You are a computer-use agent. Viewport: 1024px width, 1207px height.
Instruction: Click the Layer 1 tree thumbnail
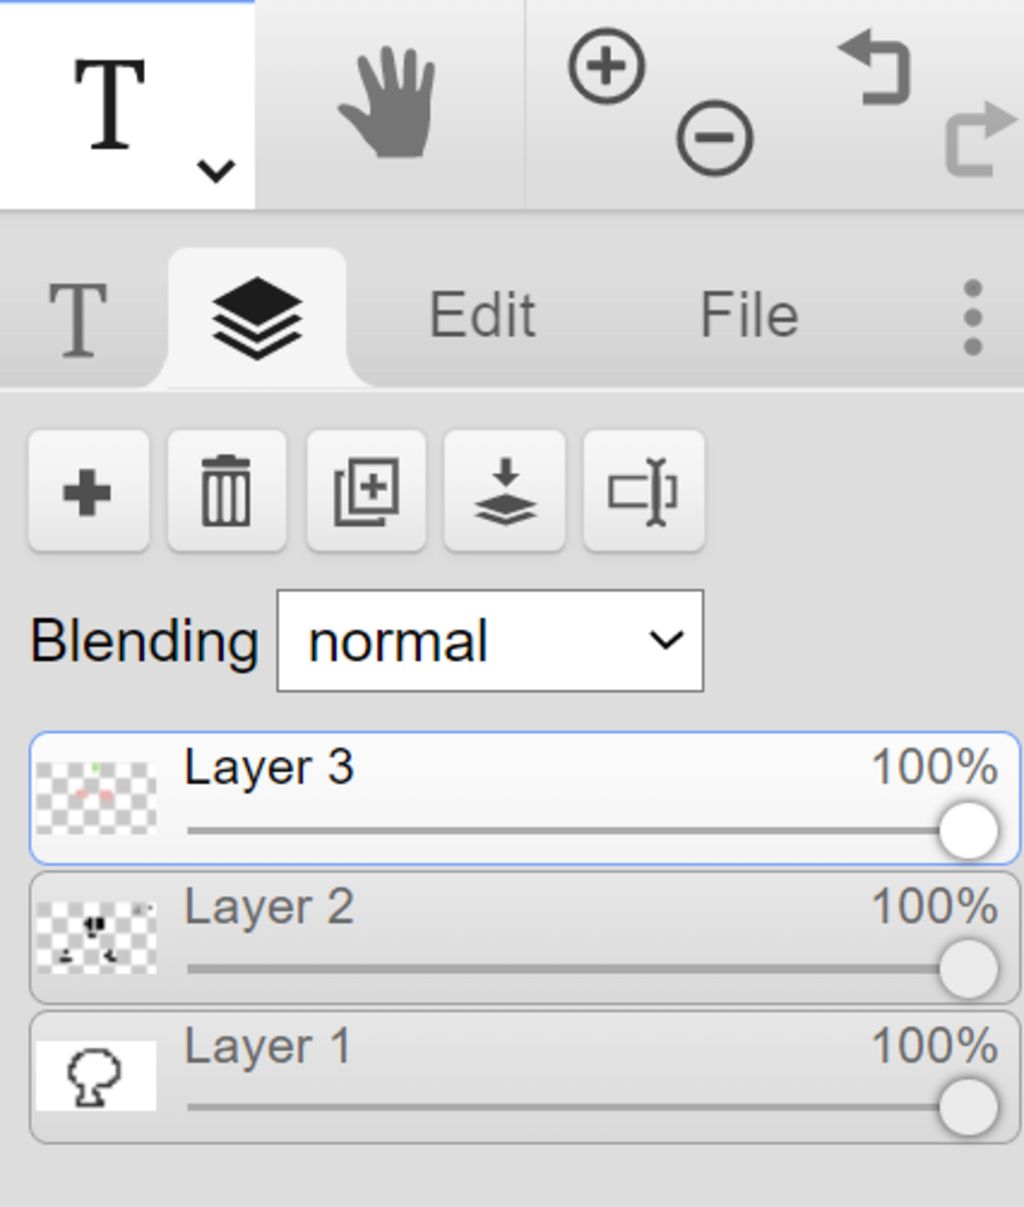96,1076
